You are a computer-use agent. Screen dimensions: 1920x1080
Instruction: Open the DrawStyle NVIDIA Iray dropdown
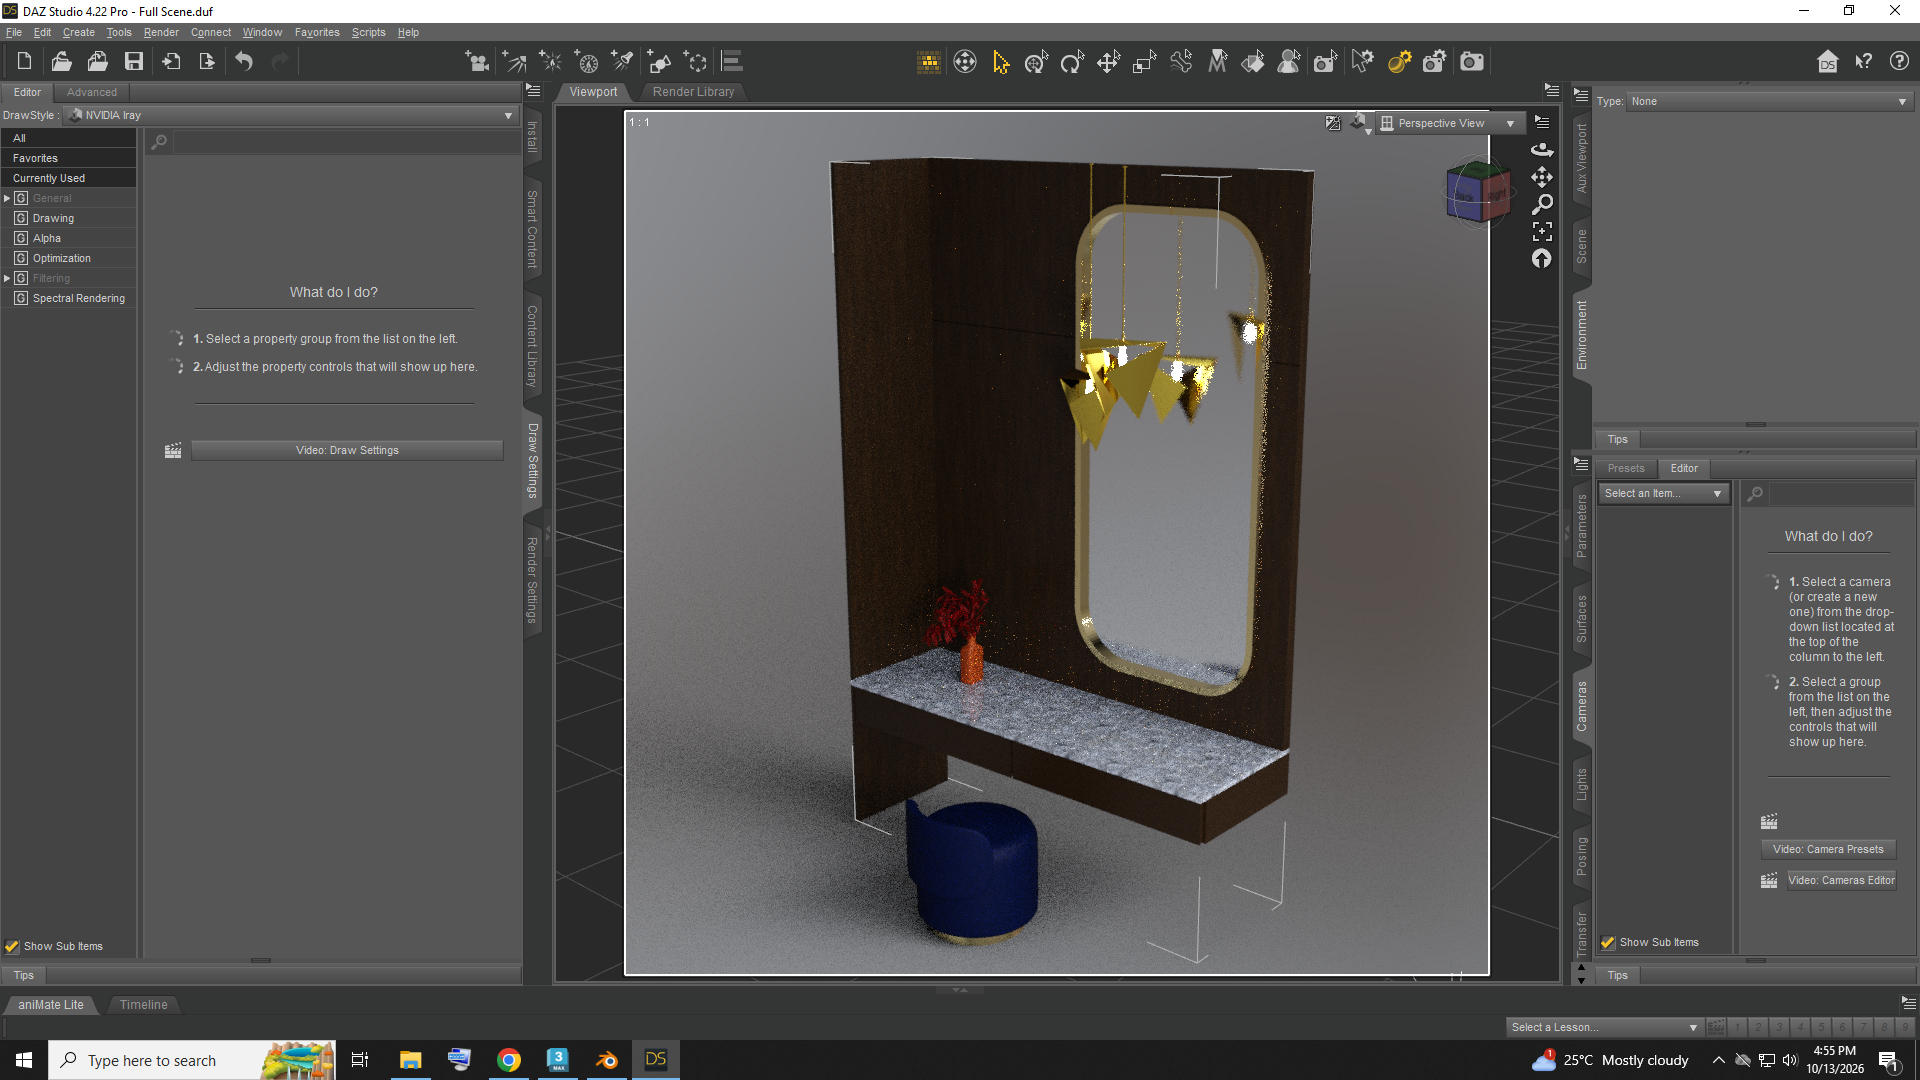tap(291, 115)
